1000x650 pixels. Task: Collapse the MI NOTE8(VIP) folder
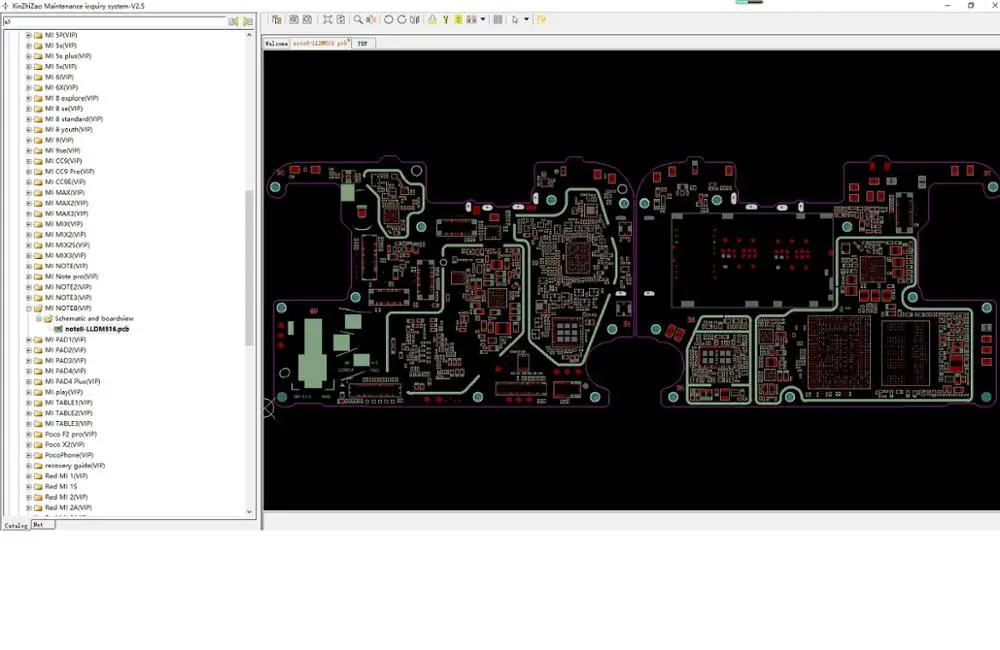[29, 308]
